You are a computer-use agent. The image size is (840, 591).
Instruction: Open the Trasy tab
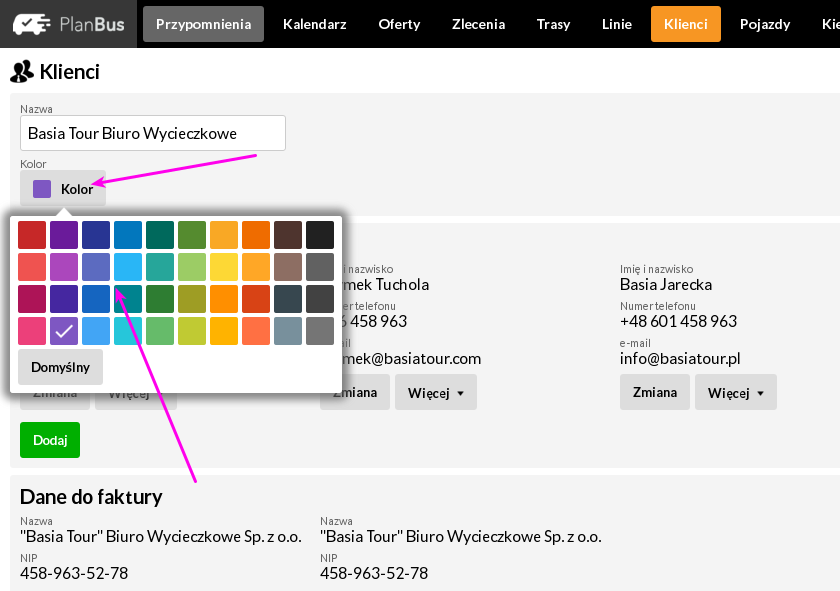pyautogui.click(x=553, y=24)
